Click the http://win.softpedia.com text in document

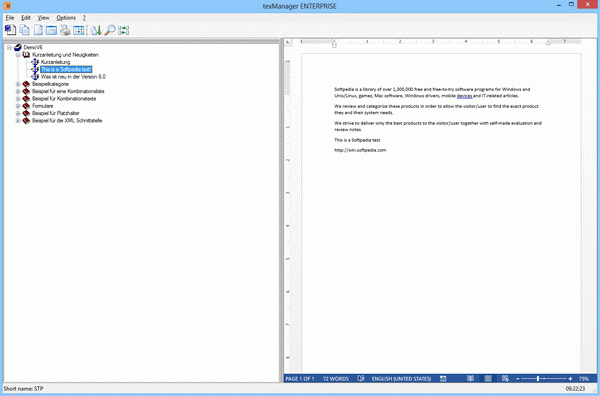[x=360, y=150]
